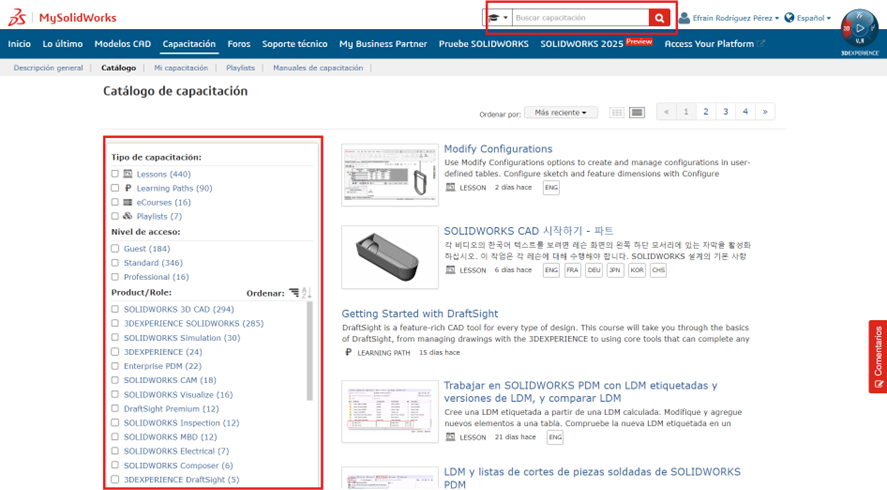Focus the Buscar capacitación search field
The width and height of the screenshot is (887, 490).
[x=580, y=18]
